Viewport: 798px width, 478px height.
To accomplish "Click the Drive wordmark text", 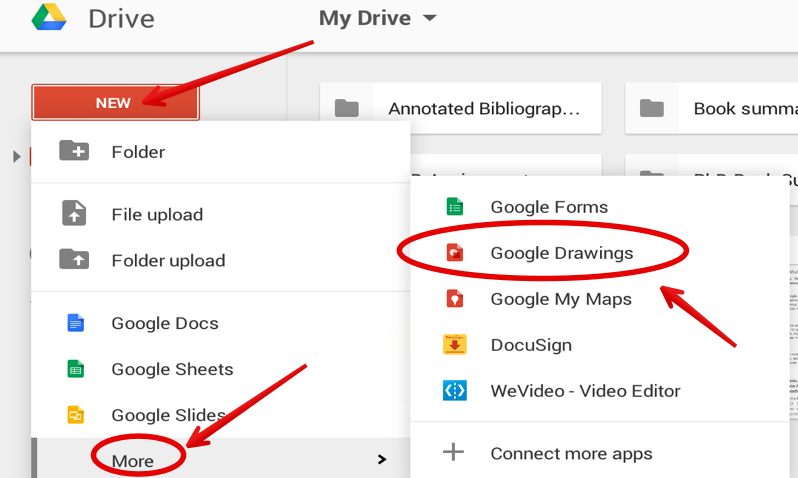I will pyautogui.click(x=121, y=19).
